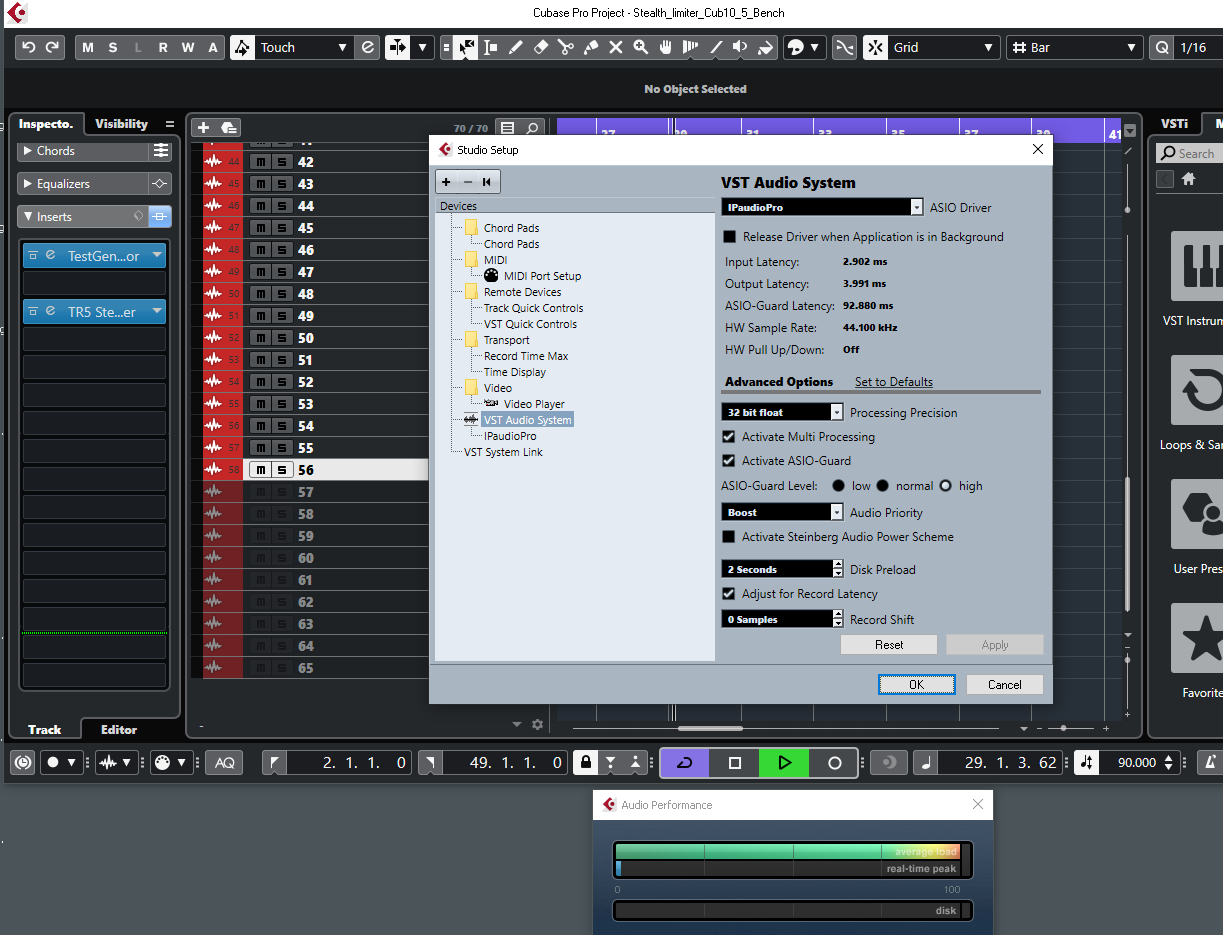Toggle Adjust for Record Latency checkbox

coord(729,594)
